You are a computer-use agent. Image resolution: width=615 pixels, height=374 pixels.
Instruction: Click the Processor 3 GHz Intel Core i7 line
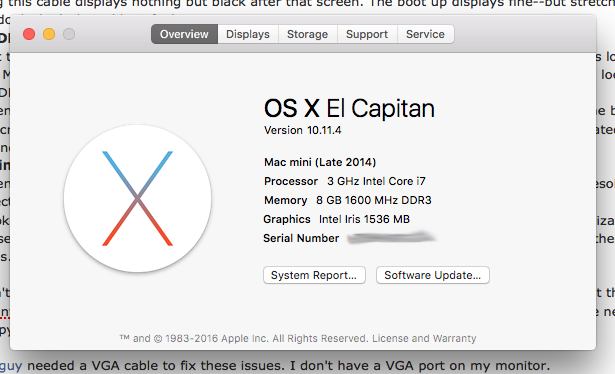pyautogui.click(x=345, y=181)
